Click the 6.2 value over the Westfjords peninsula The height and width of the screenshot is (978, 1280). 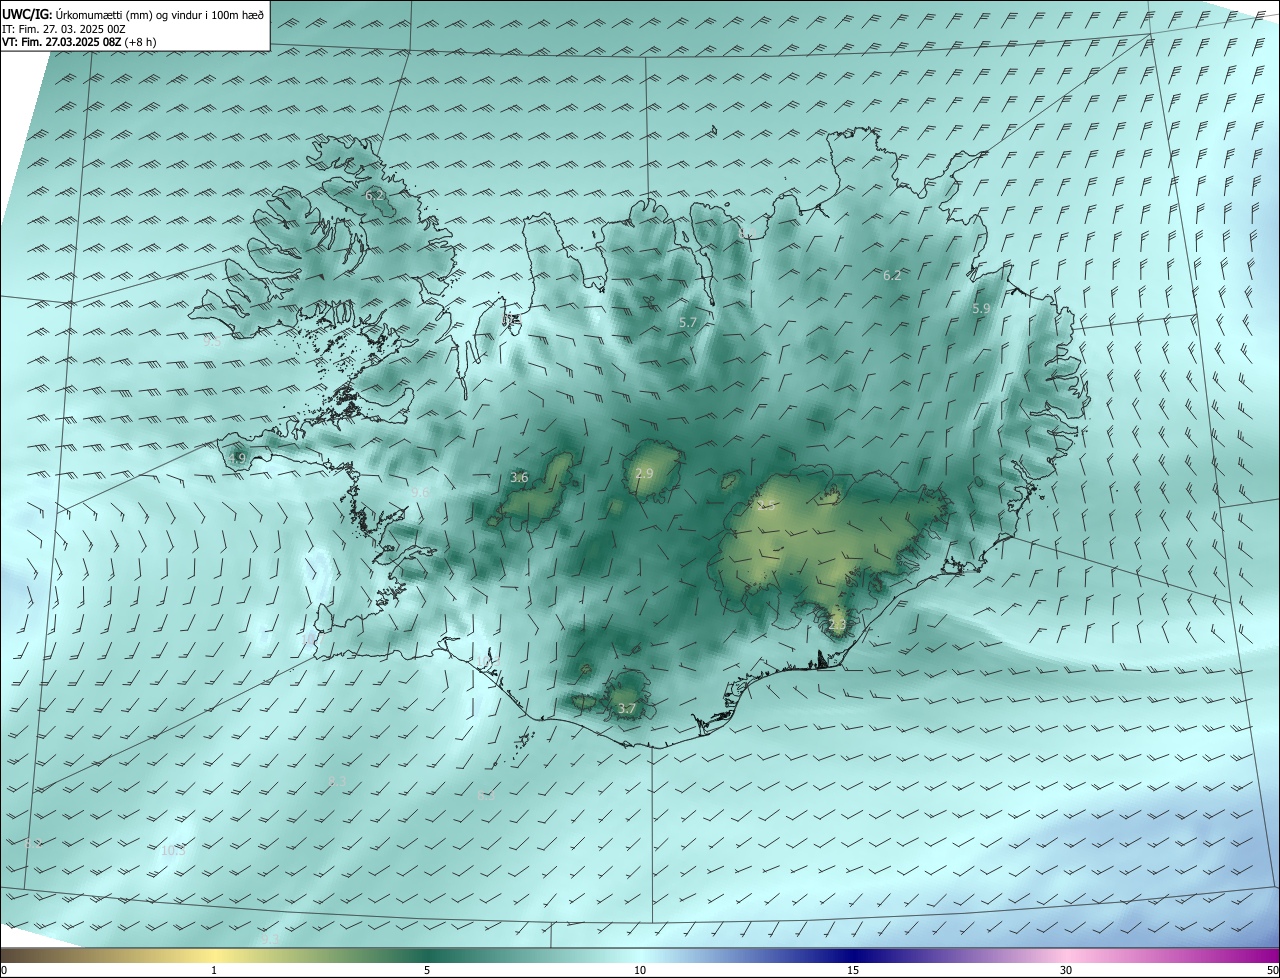(374, 195)
